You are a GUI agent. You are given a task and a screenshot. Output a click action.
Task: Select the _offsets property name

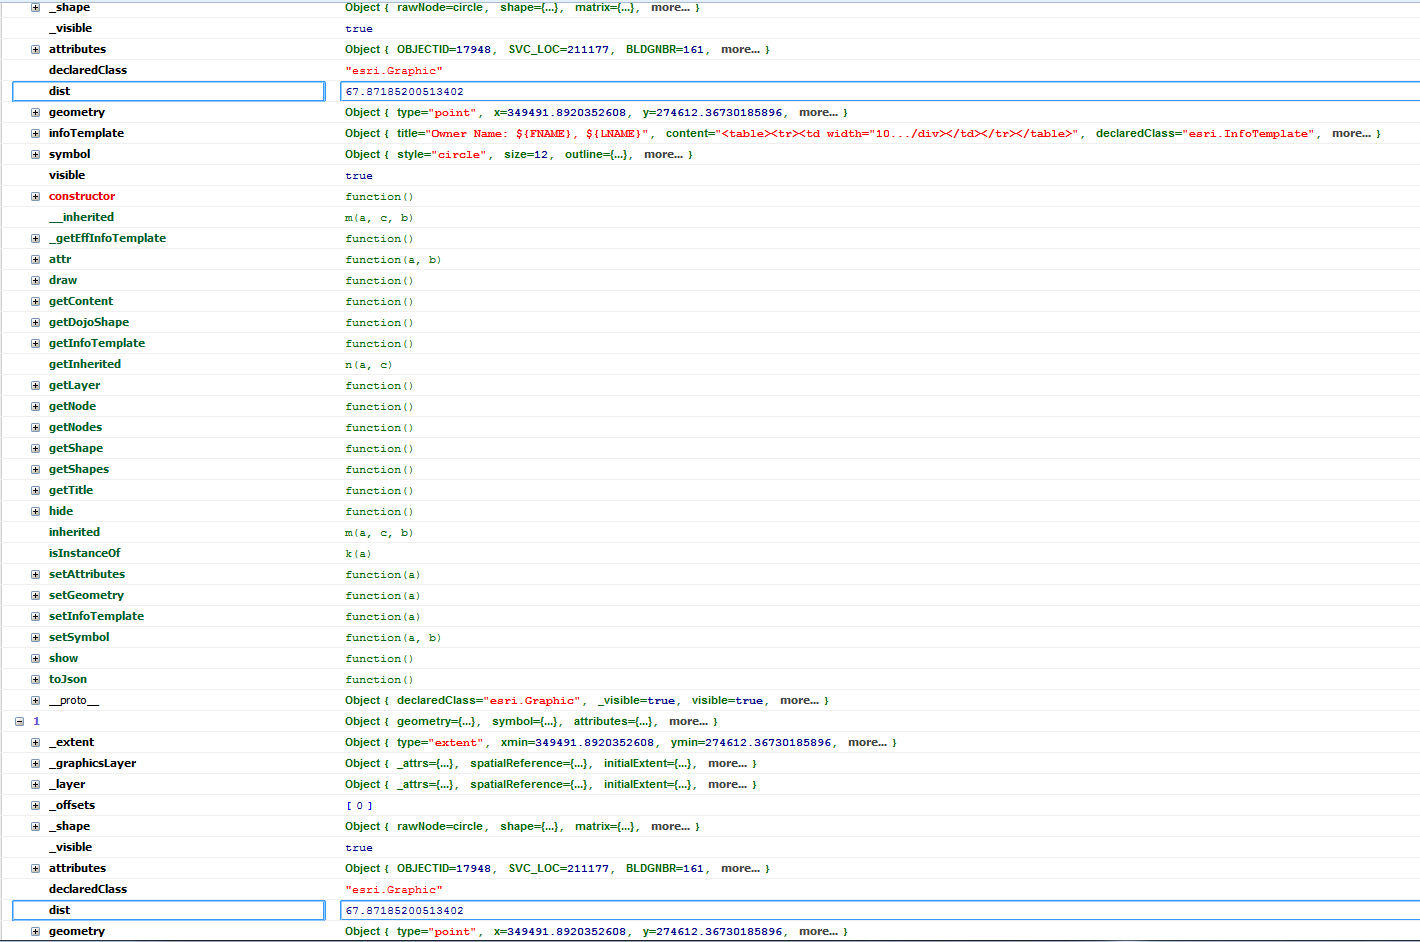point(72,805)
